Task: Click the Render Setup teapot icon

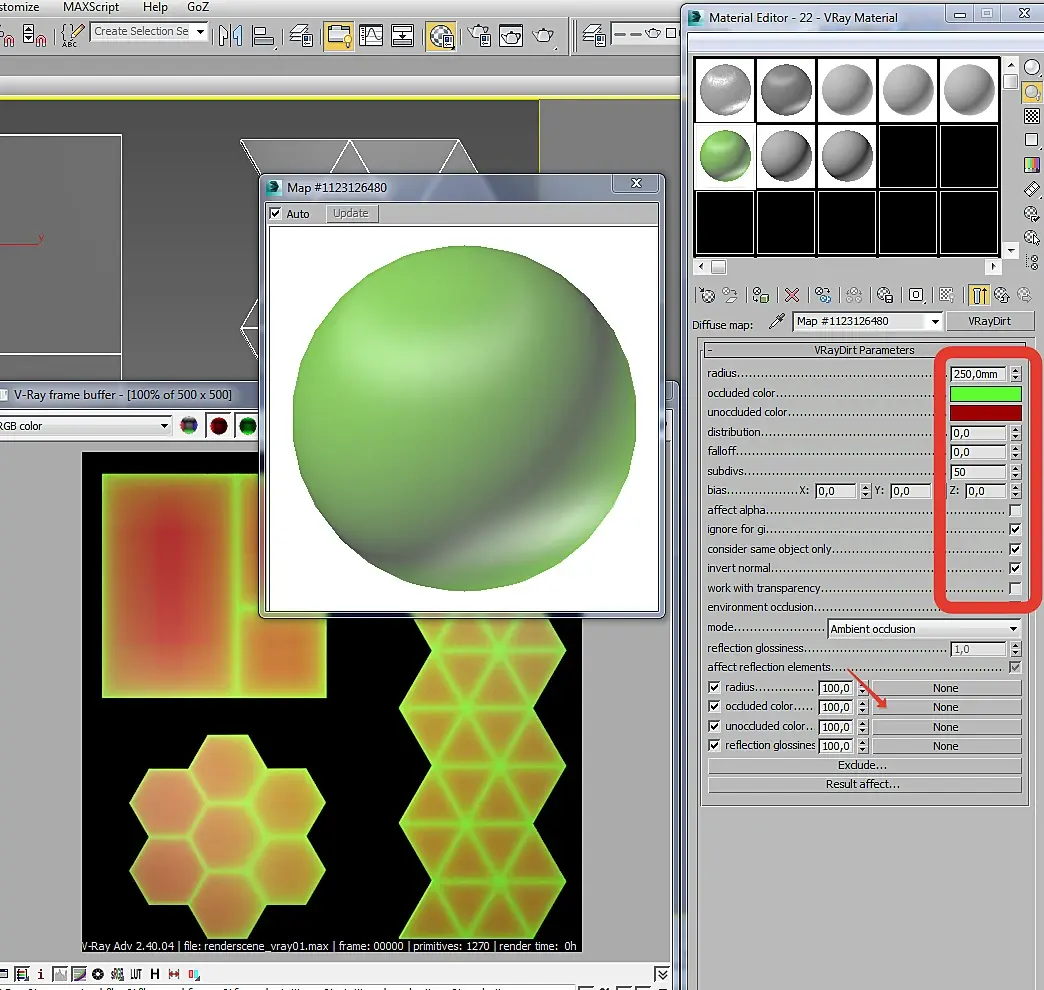Action: tap(479, 36)
